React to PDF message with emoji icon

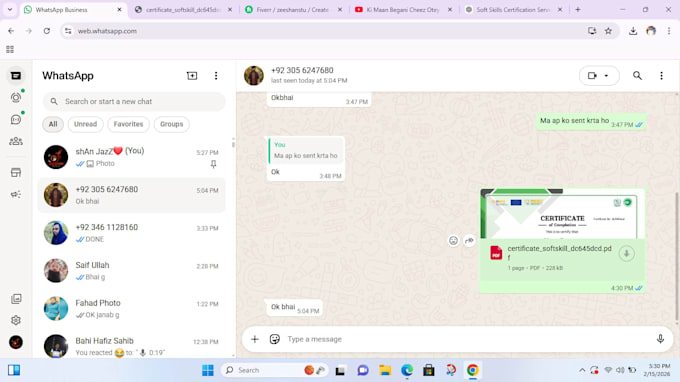pos(453,241)
